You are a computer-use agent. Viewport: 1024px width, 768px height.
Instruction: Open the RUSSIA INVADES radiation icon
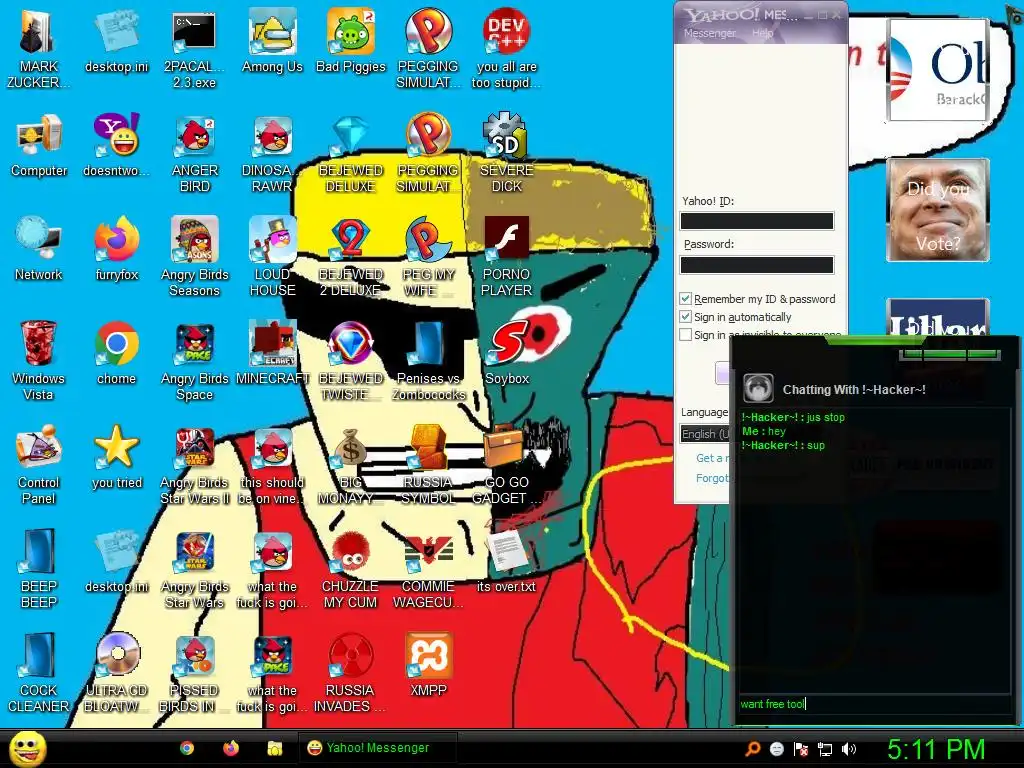click(351, 673)
